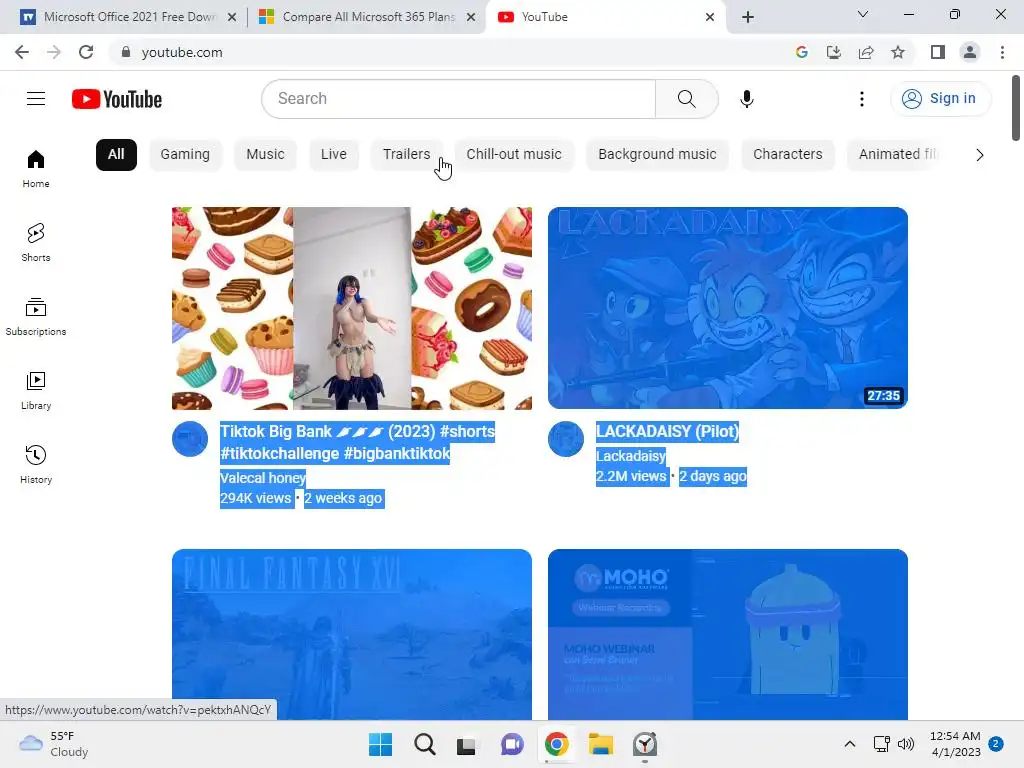Viewport: 1024px width, 768px height.
Task: Reload the page with refresh icon
Action: [x=86, y=52]
